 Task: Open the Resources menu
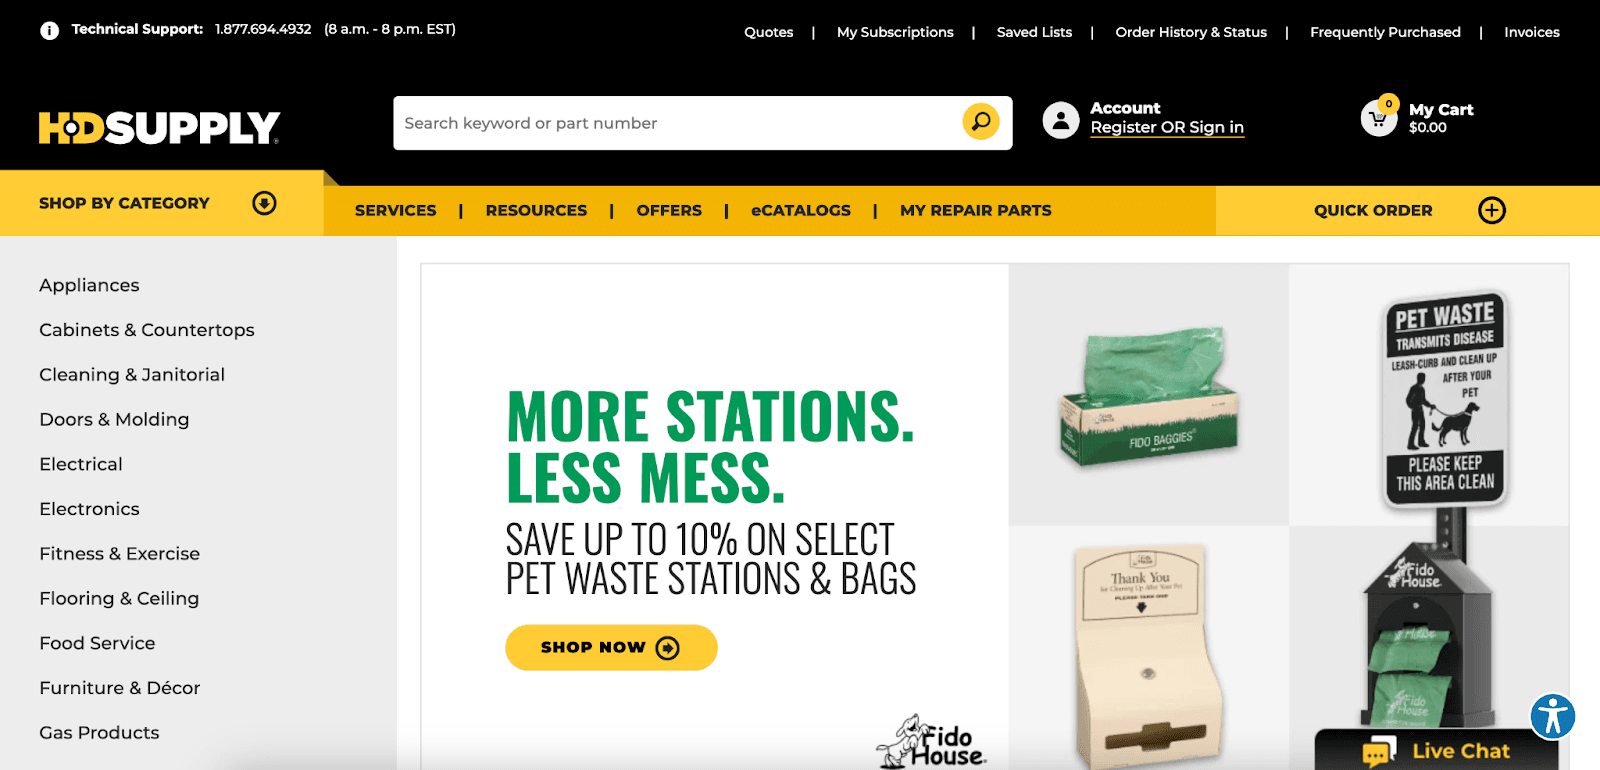point(536,210)
